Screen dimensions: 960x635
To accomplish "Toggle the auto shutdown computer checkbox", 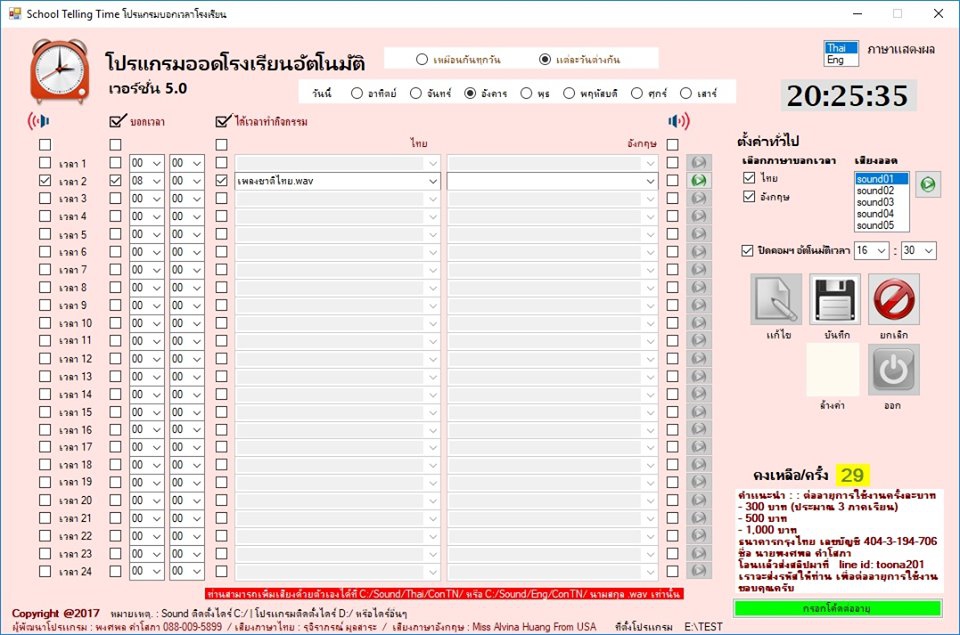I will pos(747,250).
